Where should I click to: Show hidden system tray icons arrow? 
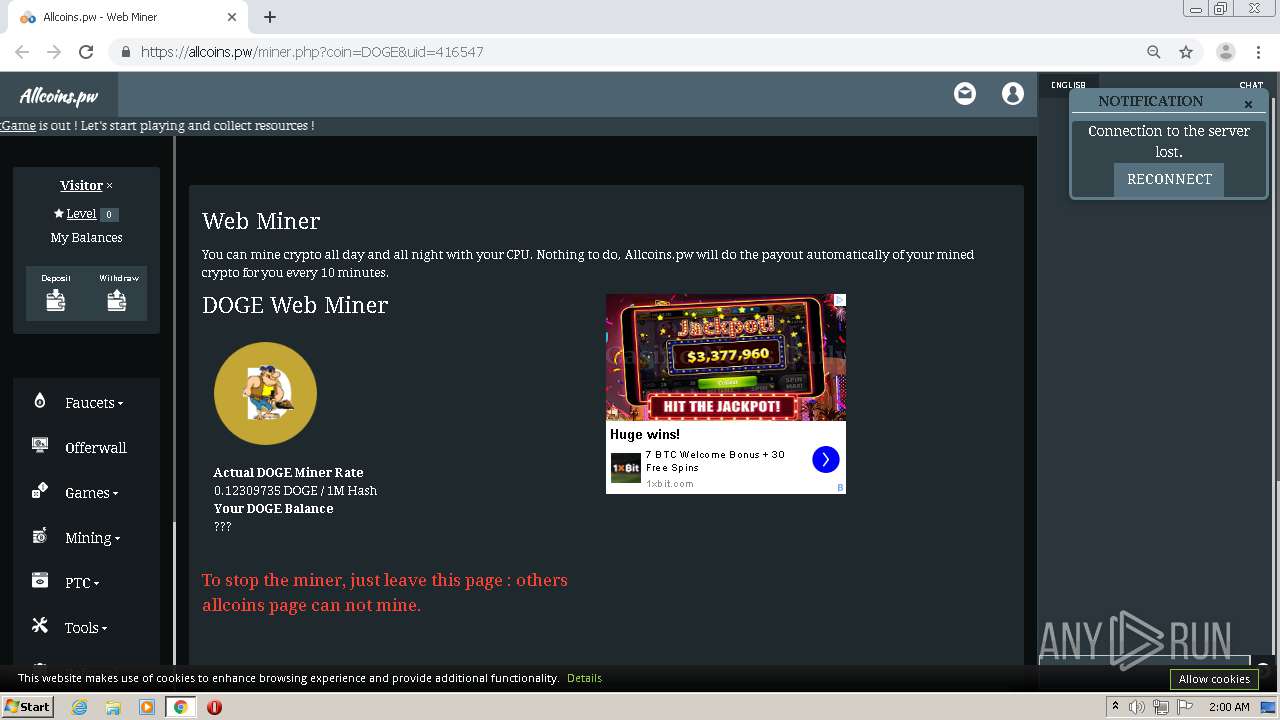(1115, 707)
